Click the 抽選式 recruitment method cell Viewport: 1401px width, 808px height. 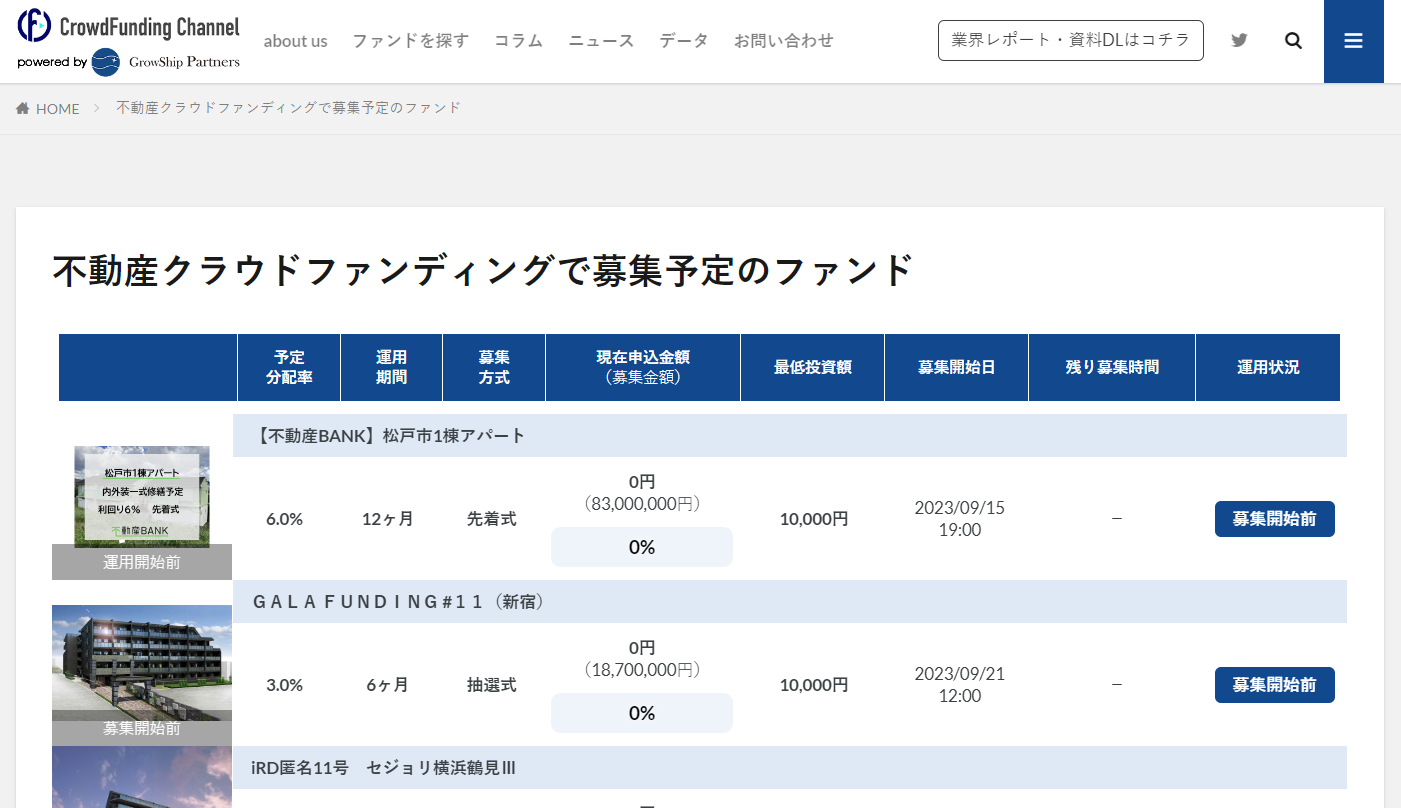[x=492, y=685]
